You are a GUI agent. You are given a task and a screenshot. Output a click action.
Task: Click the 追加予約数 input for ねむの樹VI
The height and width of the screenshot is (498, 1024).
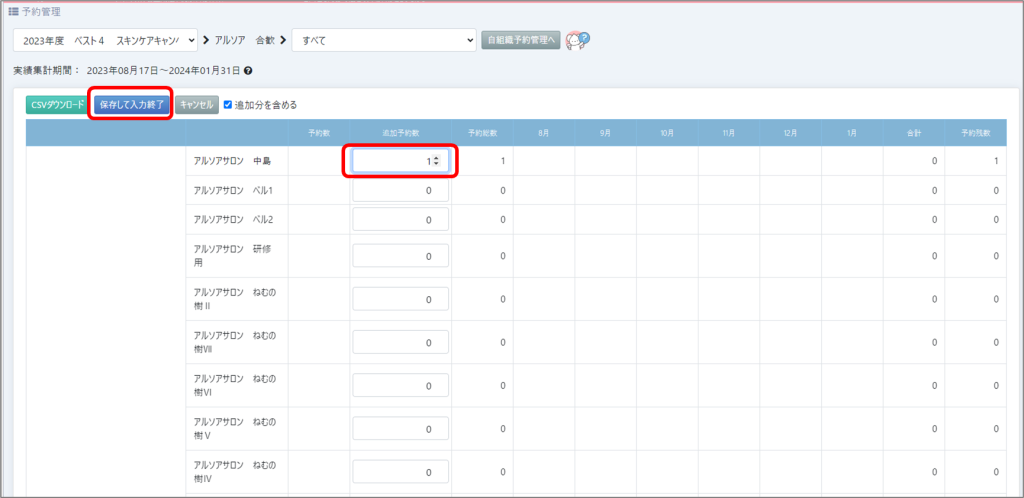point(400,385)
